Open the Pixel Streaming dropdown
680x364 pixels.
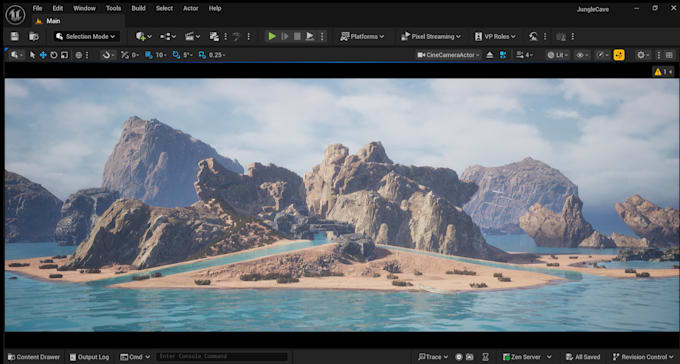tap(430, 36)
